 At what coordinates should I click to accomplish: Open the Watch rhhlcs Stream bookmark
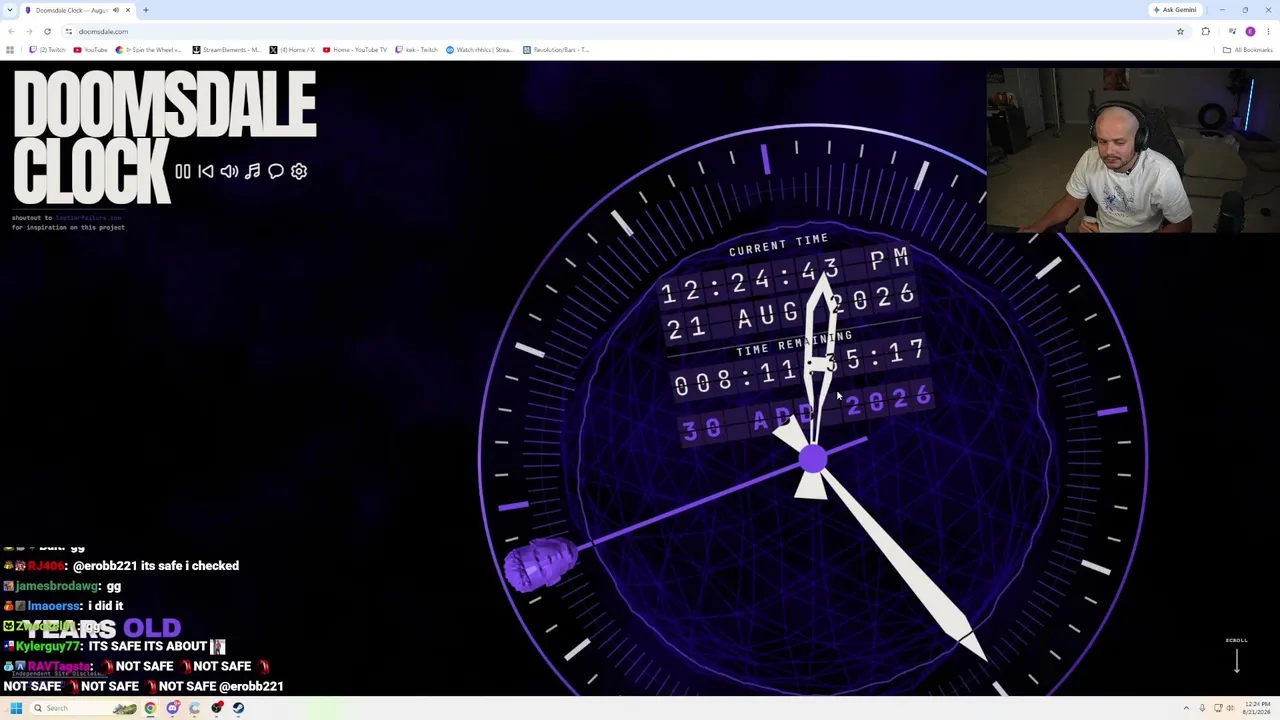tap(480, 50)
